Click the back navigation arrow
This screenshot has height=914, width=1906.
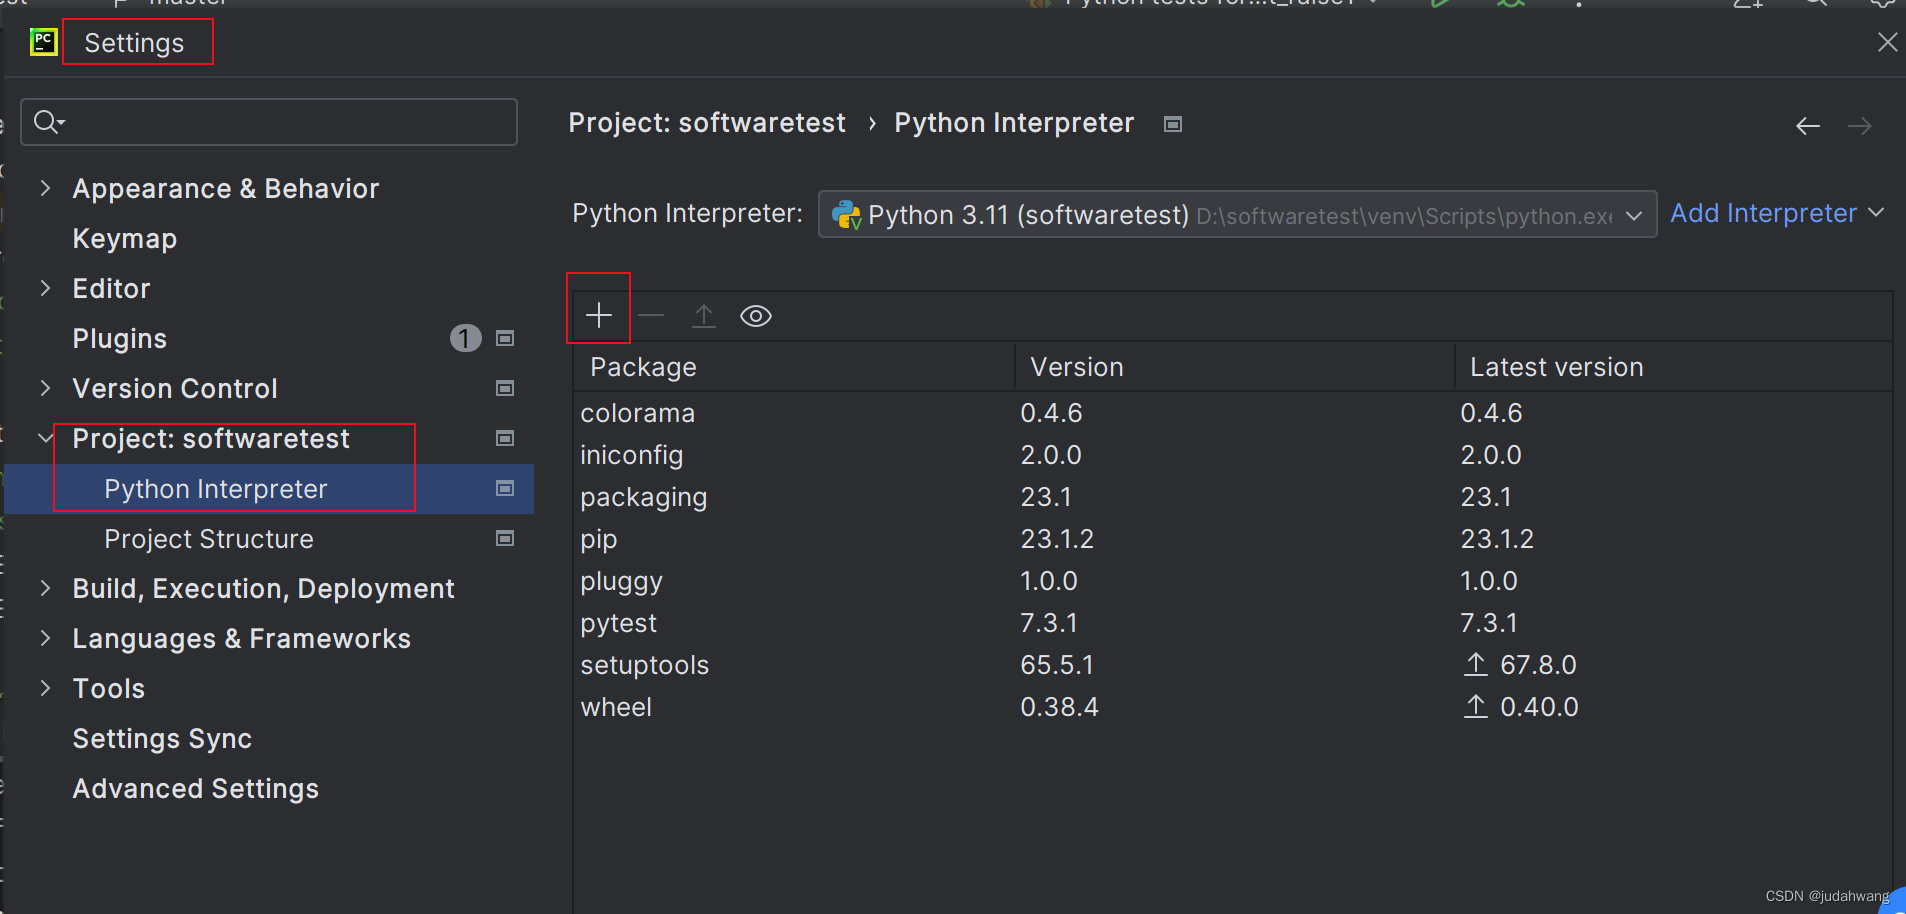[1808, 125]
